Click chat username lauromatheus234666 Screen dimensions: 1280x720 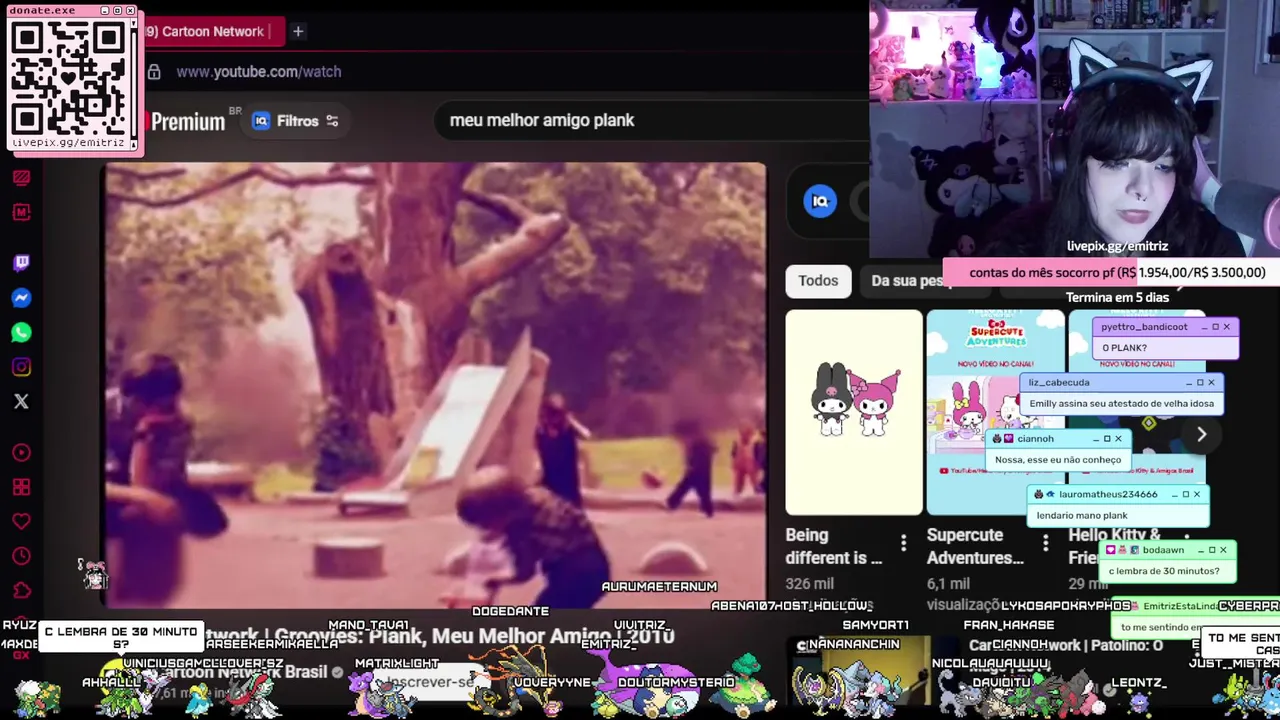click(x=1108, y=494)
